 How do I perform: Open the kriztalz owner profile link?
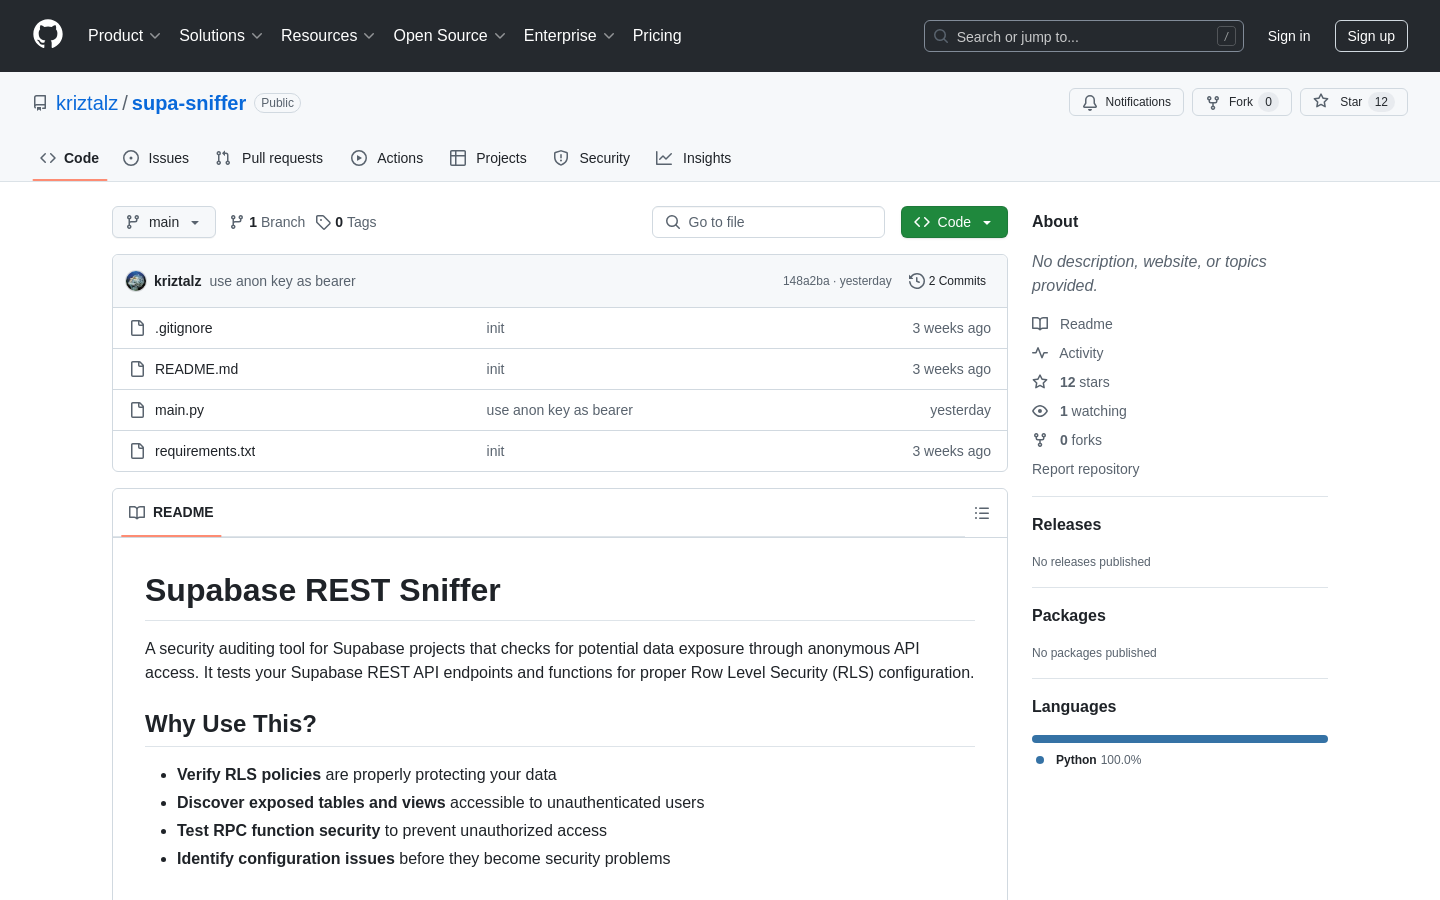click(x=87, y=103)
